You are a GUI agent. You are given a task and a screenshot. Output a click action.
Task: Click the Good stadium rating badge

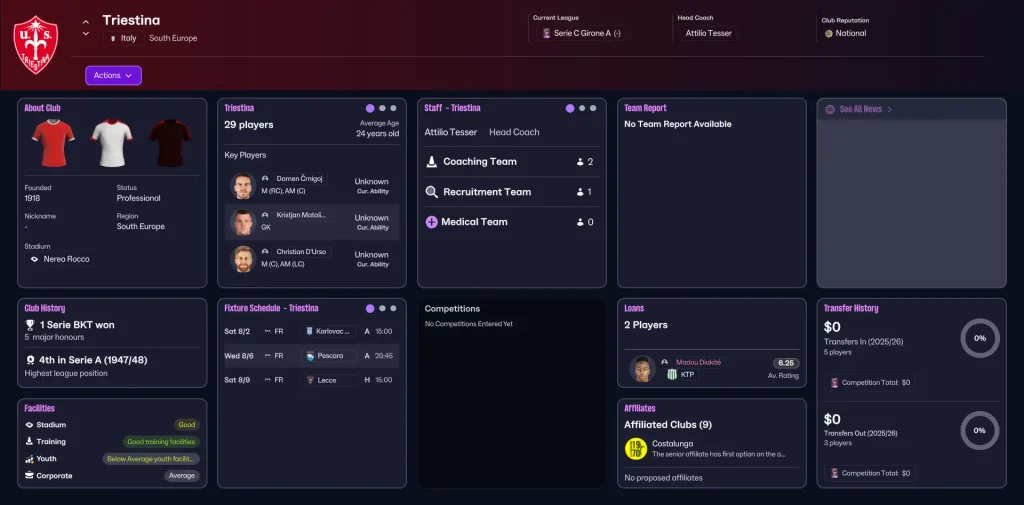(x=187, y=425)
